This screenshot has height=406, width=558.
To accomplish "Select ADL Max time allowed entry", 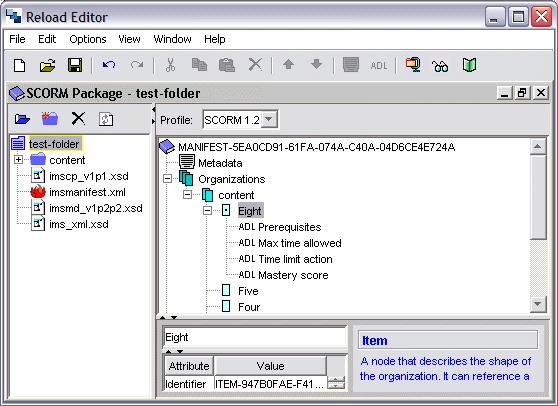I will pyautogui.click(x=290, y=243).
